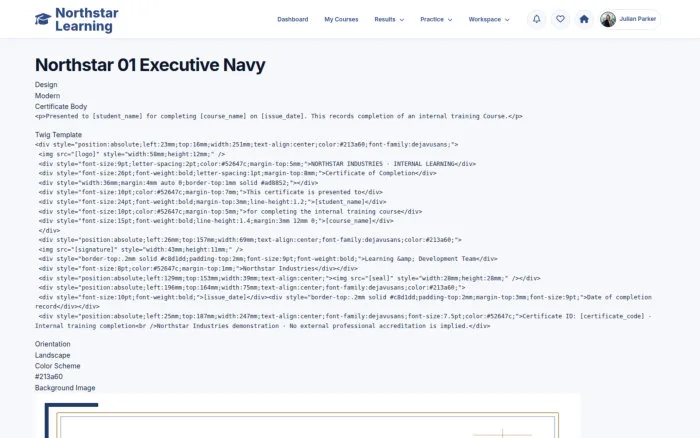Click the Northstar Learning graduation cap logo
The image size is (700, 438).
click(x=43, y=19)
